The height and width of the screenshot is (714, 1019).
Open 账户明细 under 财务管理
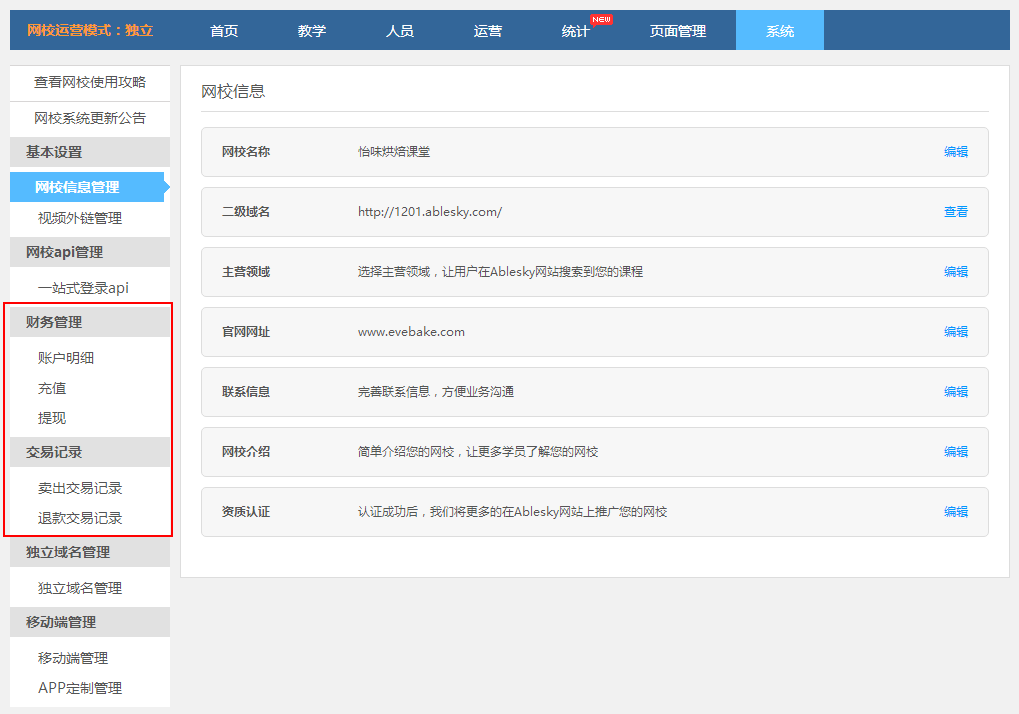click(x=66, y=358)
